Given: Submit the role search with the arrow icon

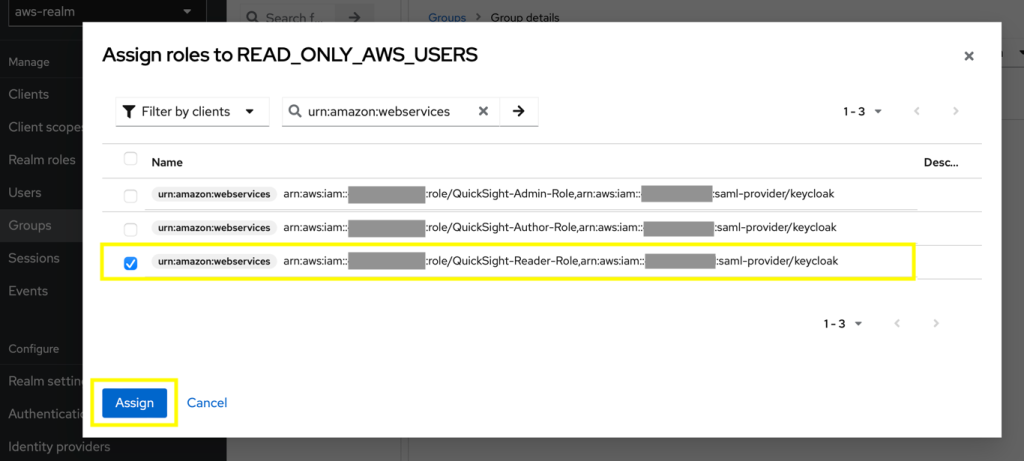Looking at the screenshot, I should (x=519, y=111).
